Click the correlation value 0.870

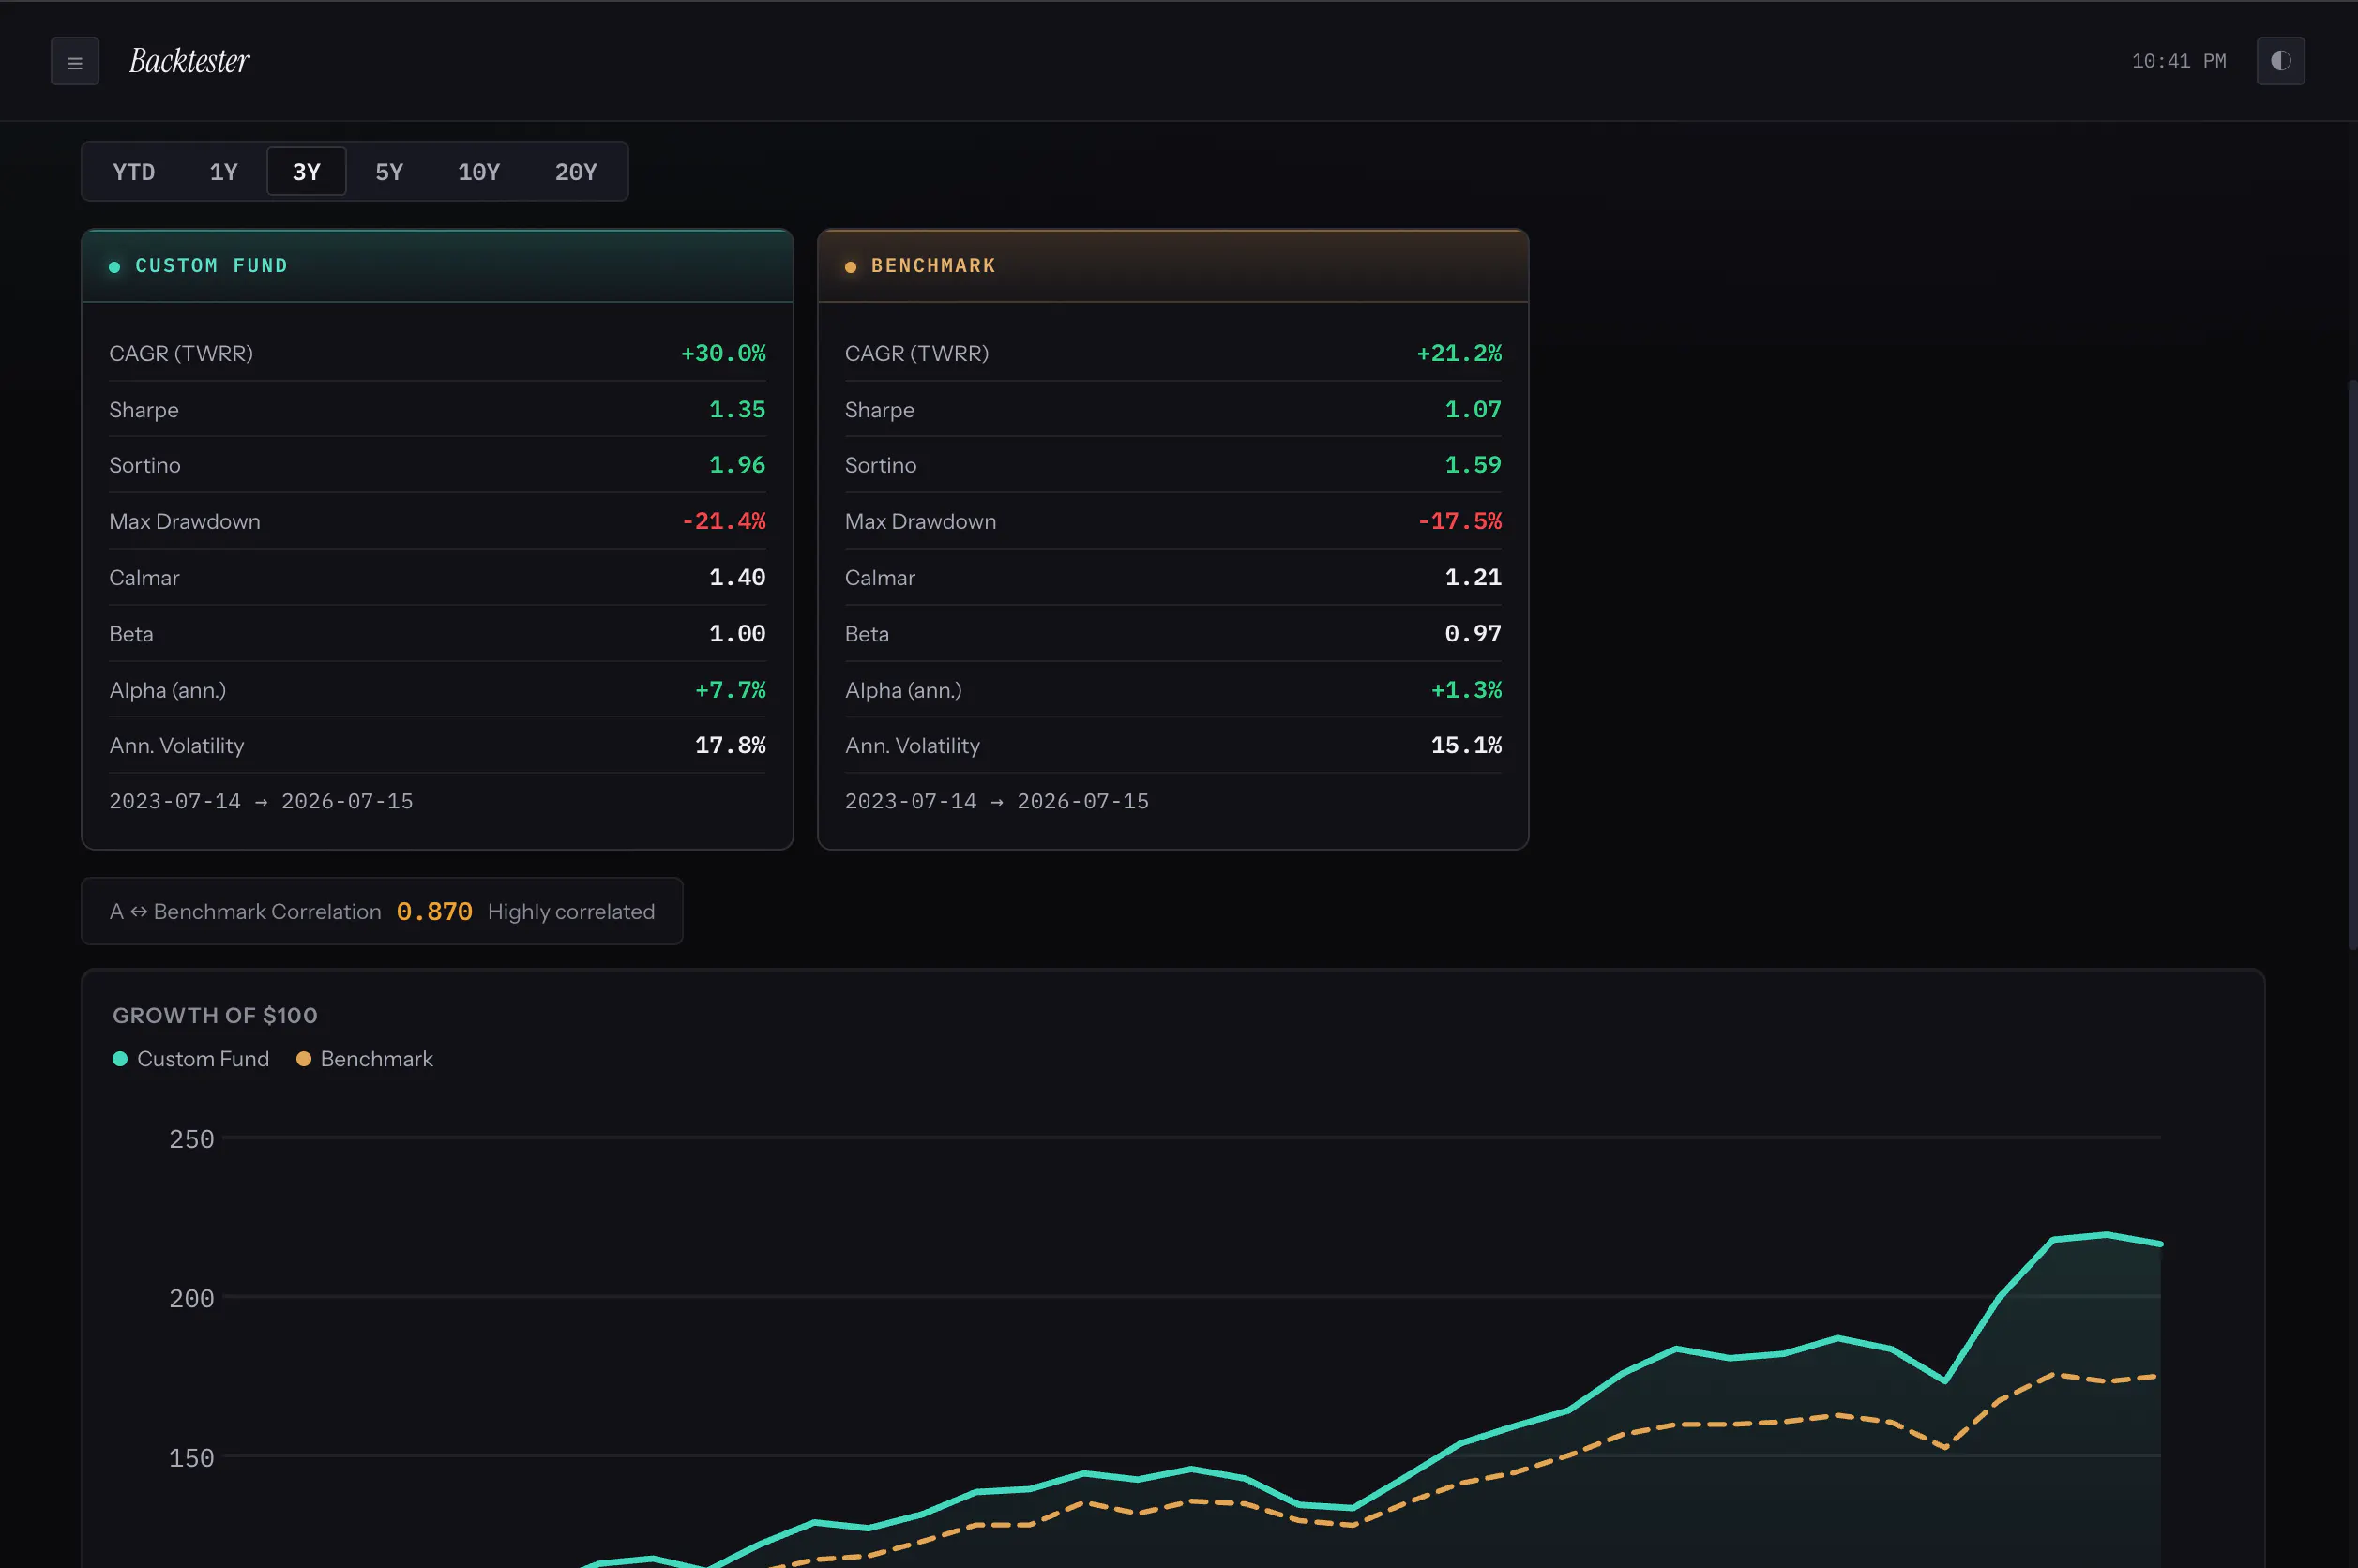[434, 912]
